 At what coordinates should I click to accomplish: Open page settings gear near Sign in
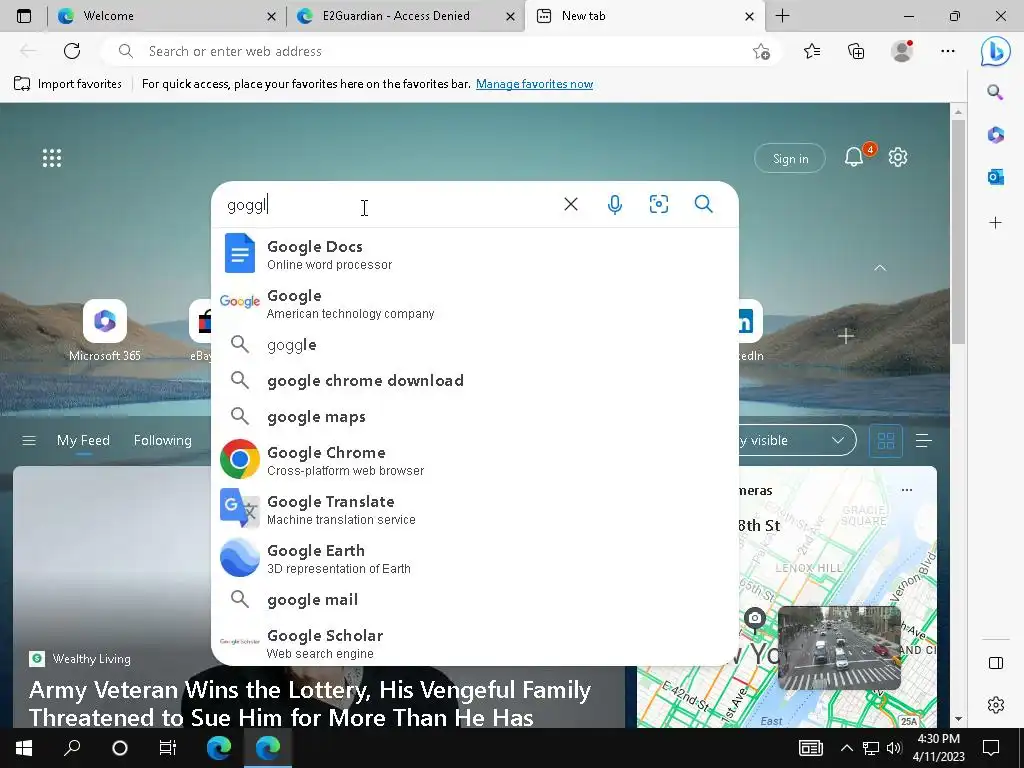(x=898, y=157)
